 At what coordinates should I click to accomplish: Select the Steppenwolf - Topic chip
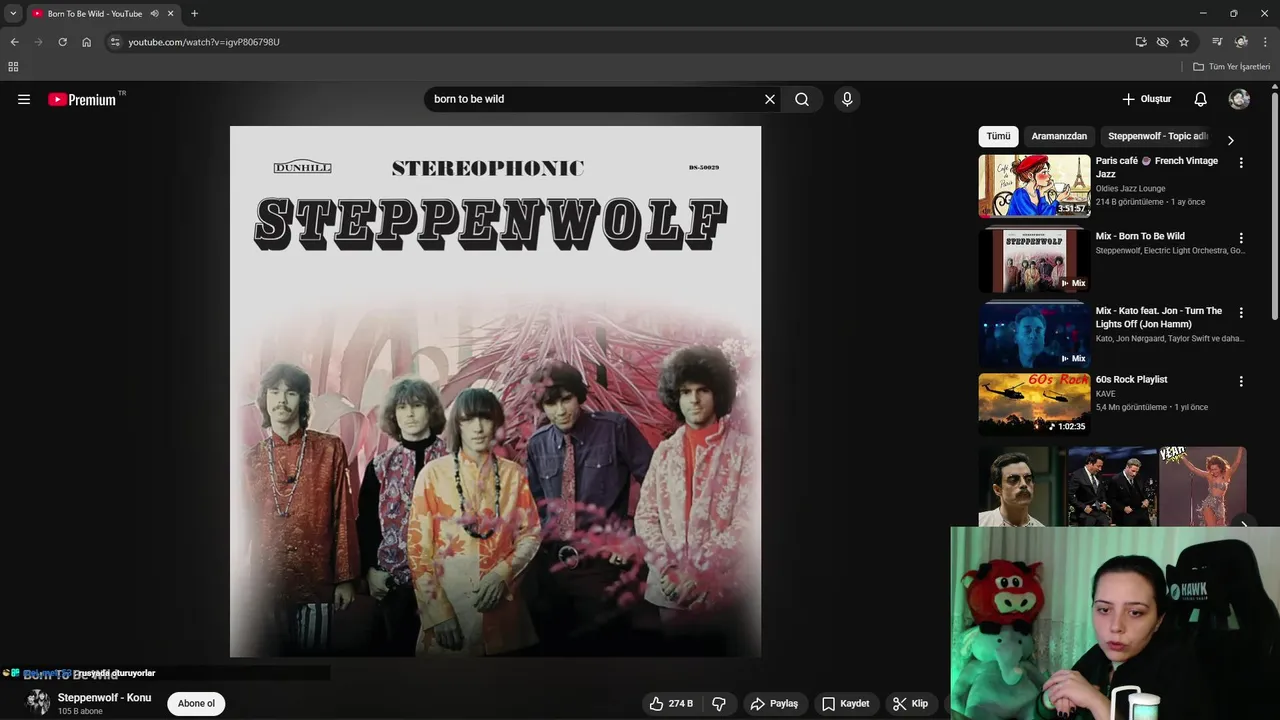tap(1157, 136)
